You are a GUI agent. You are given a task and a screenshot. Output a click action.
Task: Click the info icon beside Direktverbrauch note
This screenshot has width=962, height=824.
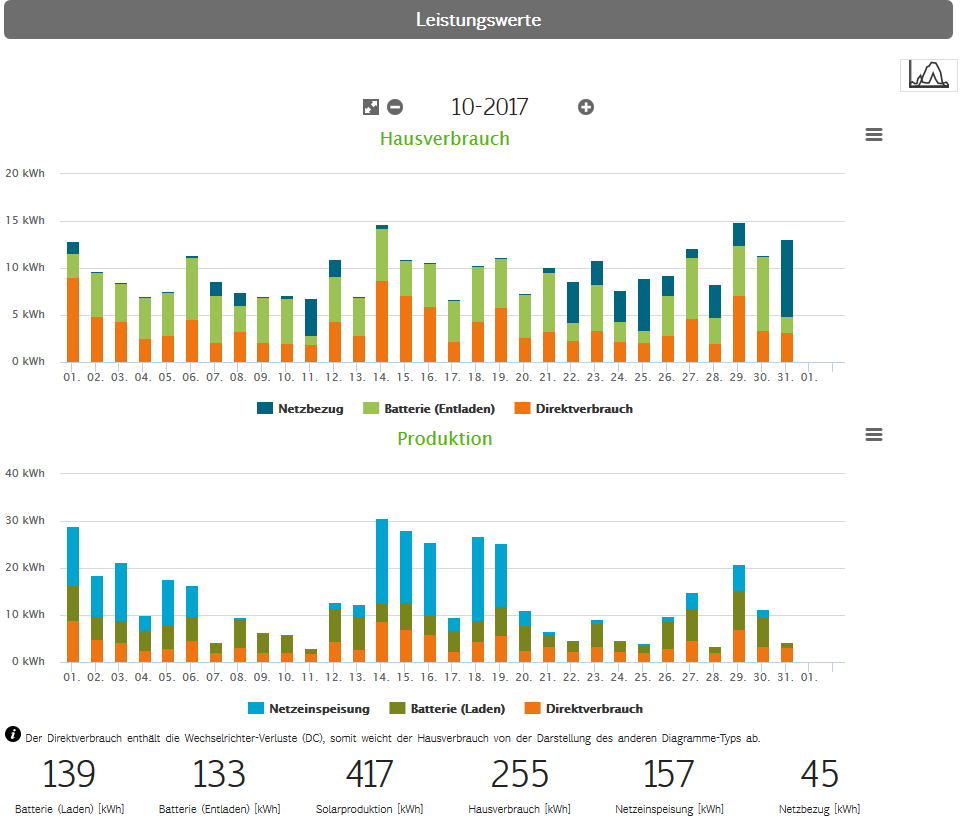pyautogui.click(x=13, y=735)
